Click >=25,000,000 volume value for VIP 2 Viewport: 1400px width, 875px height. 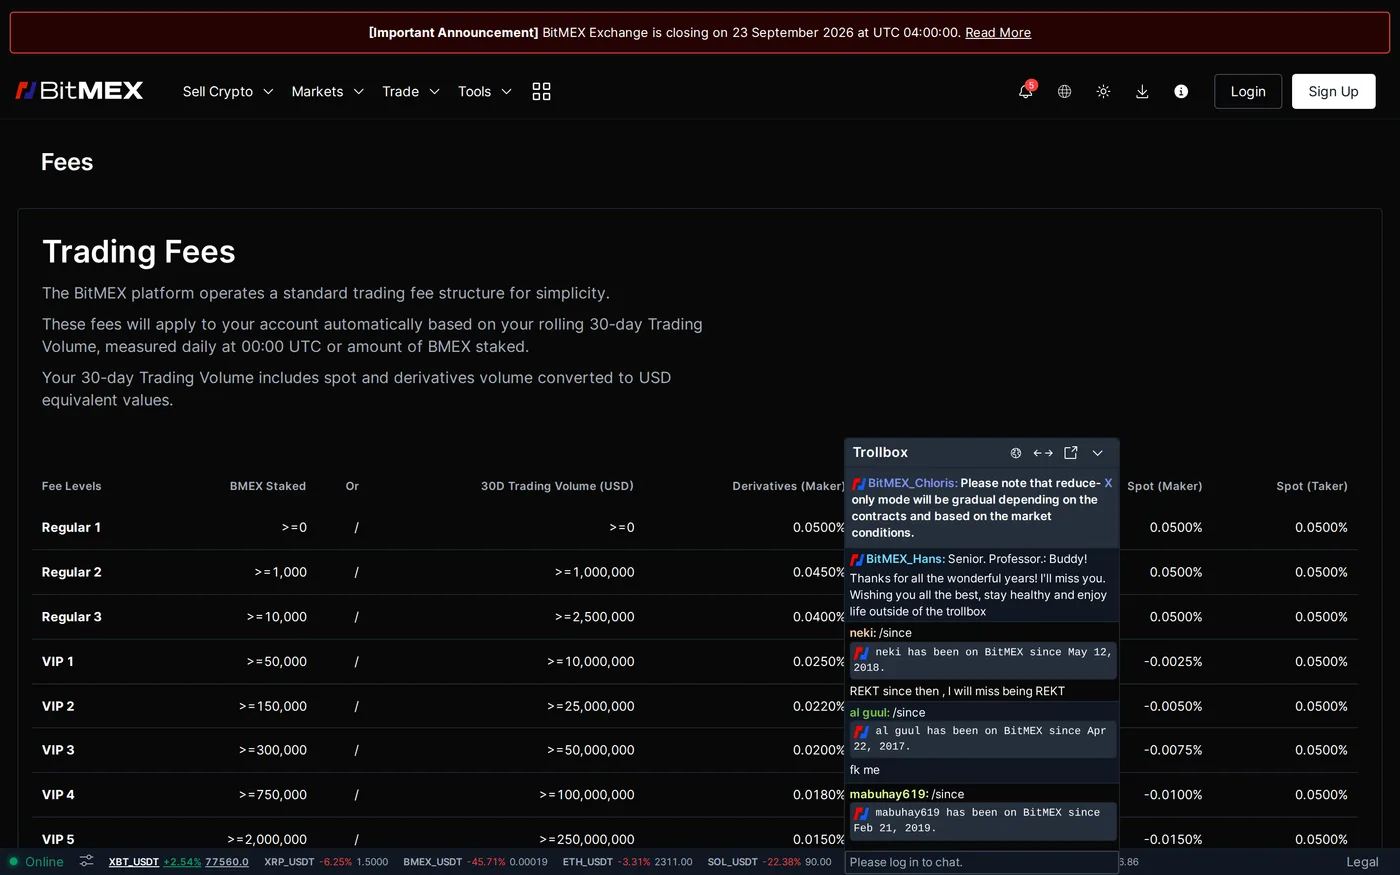pos(591,706)
